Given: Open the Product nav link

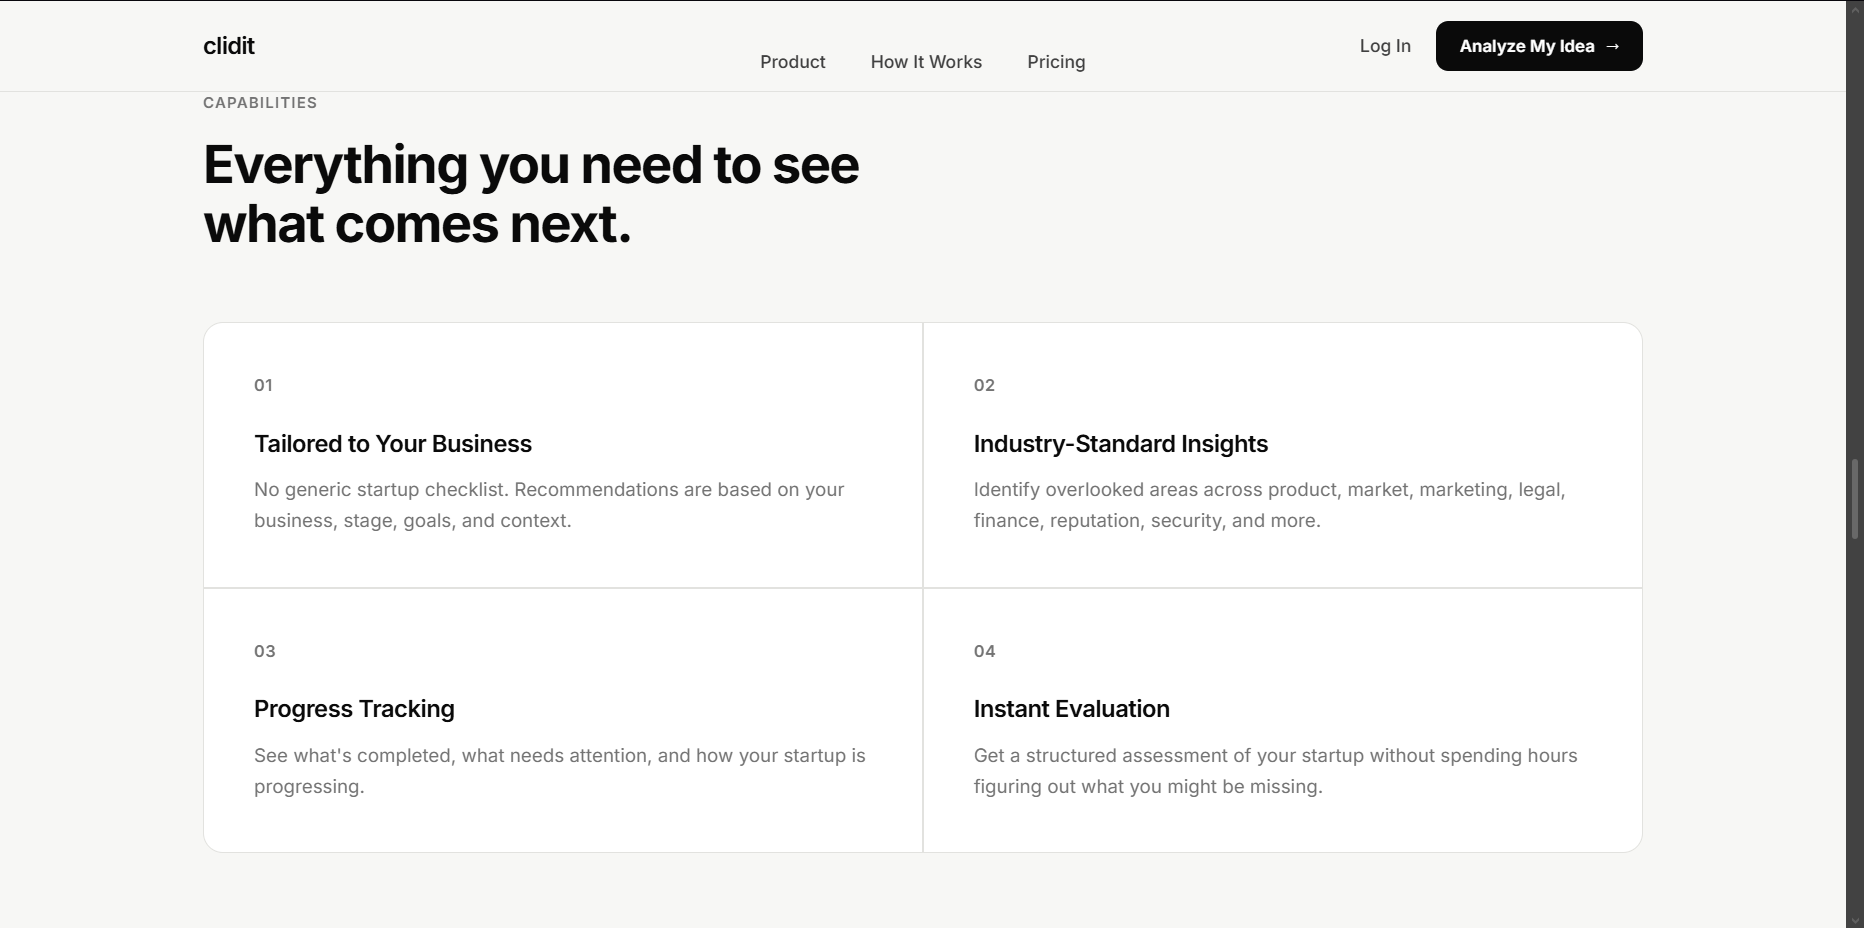Looking at the screenshot, I should click(x=792, y=62).
